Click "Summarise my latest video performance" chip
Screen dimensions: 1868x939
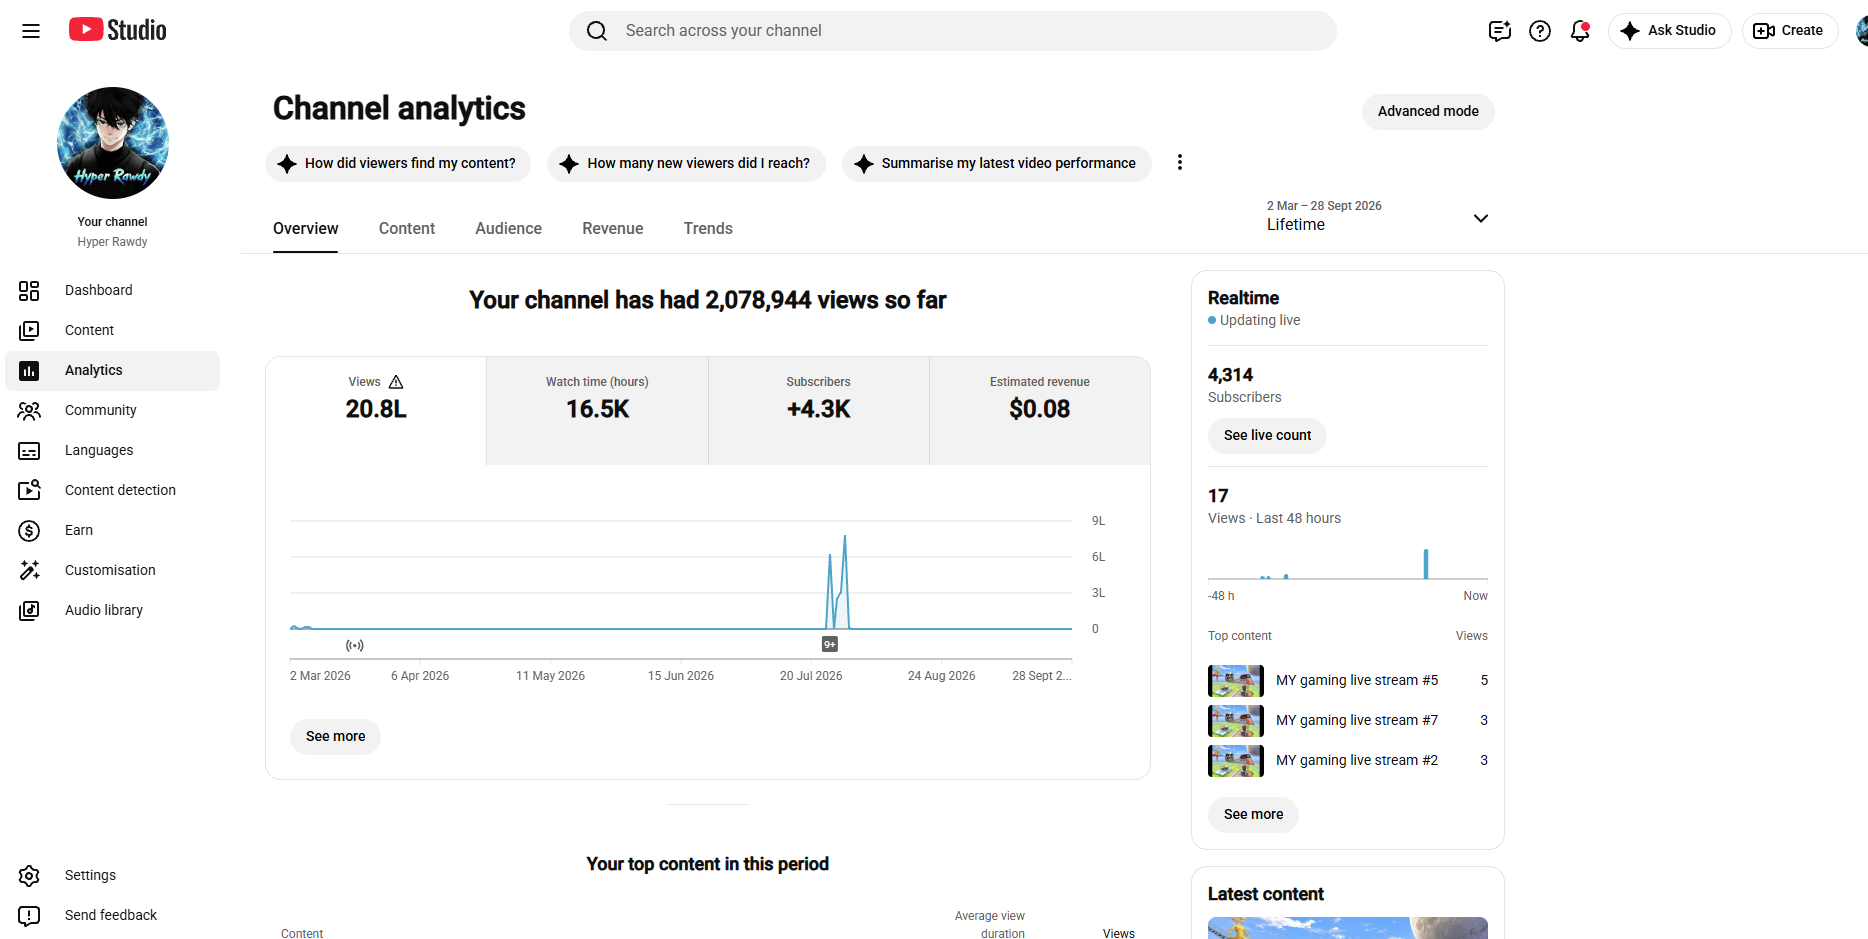click(x=997, y=163)
